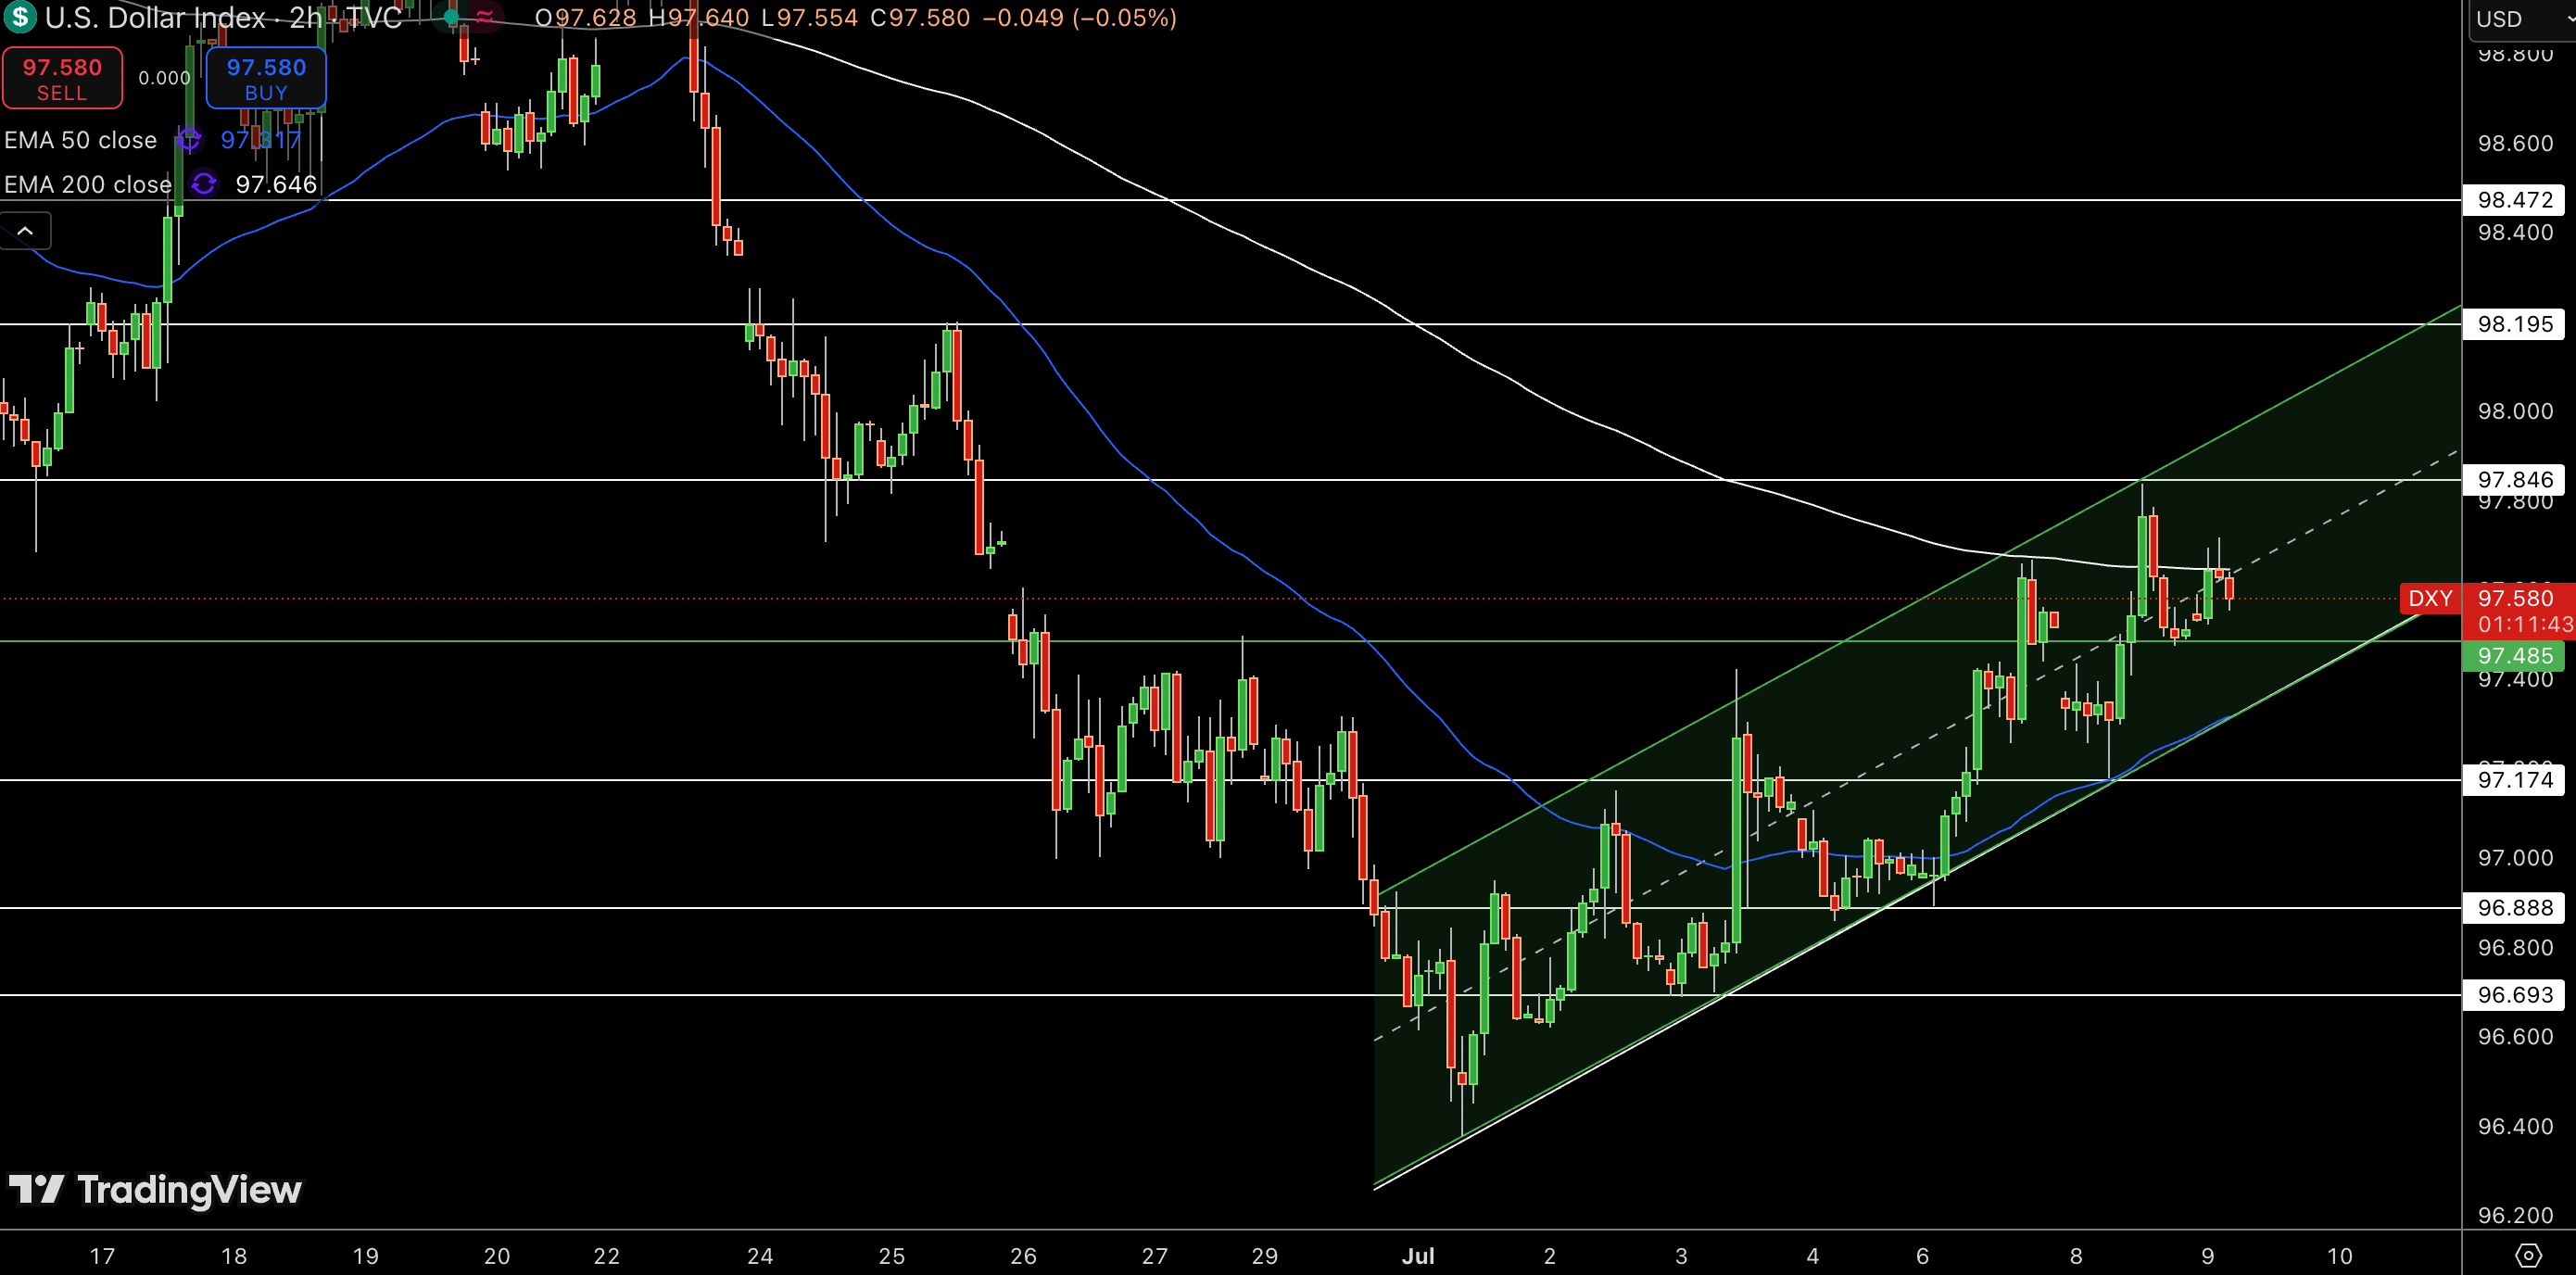
Task: Click the 17 date on the time axis
Action: (x=102, y=1256)
